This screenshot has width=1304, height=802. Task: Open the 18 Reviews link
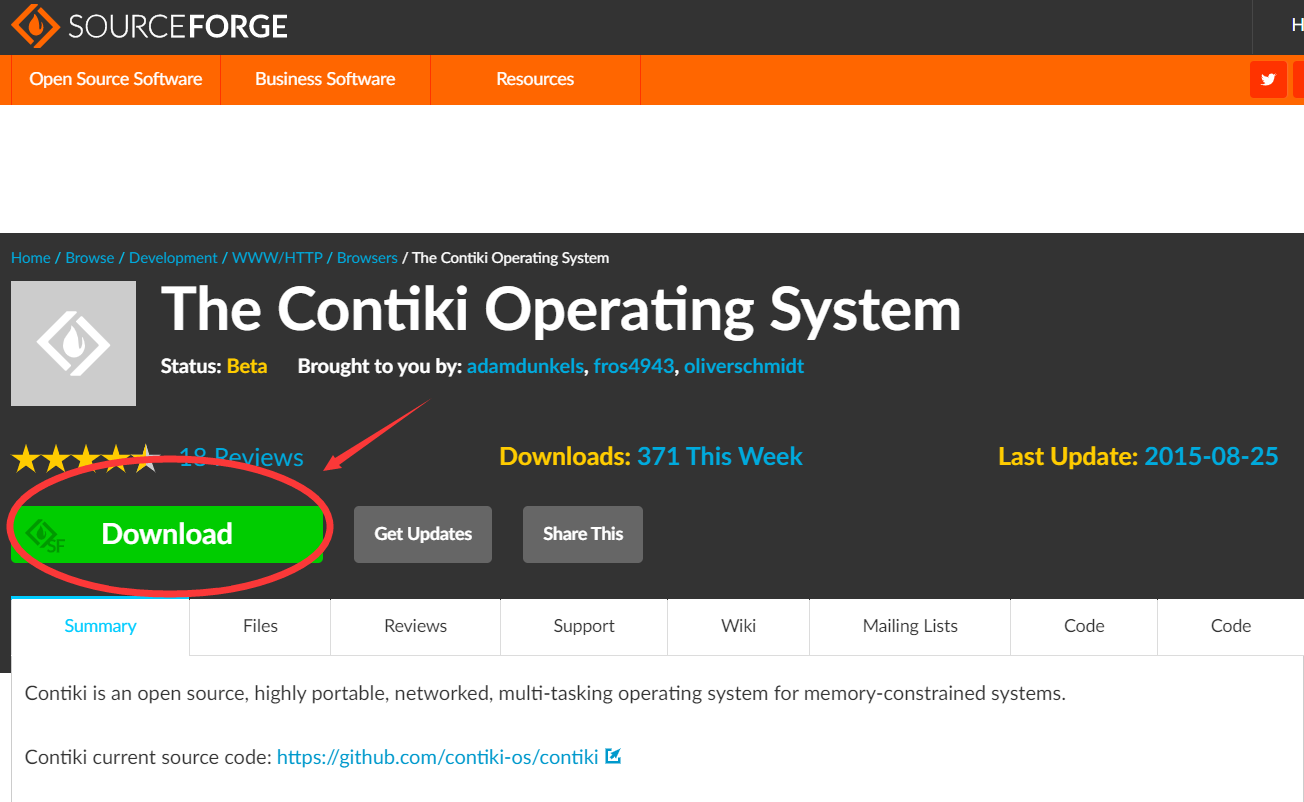point(240,457)
